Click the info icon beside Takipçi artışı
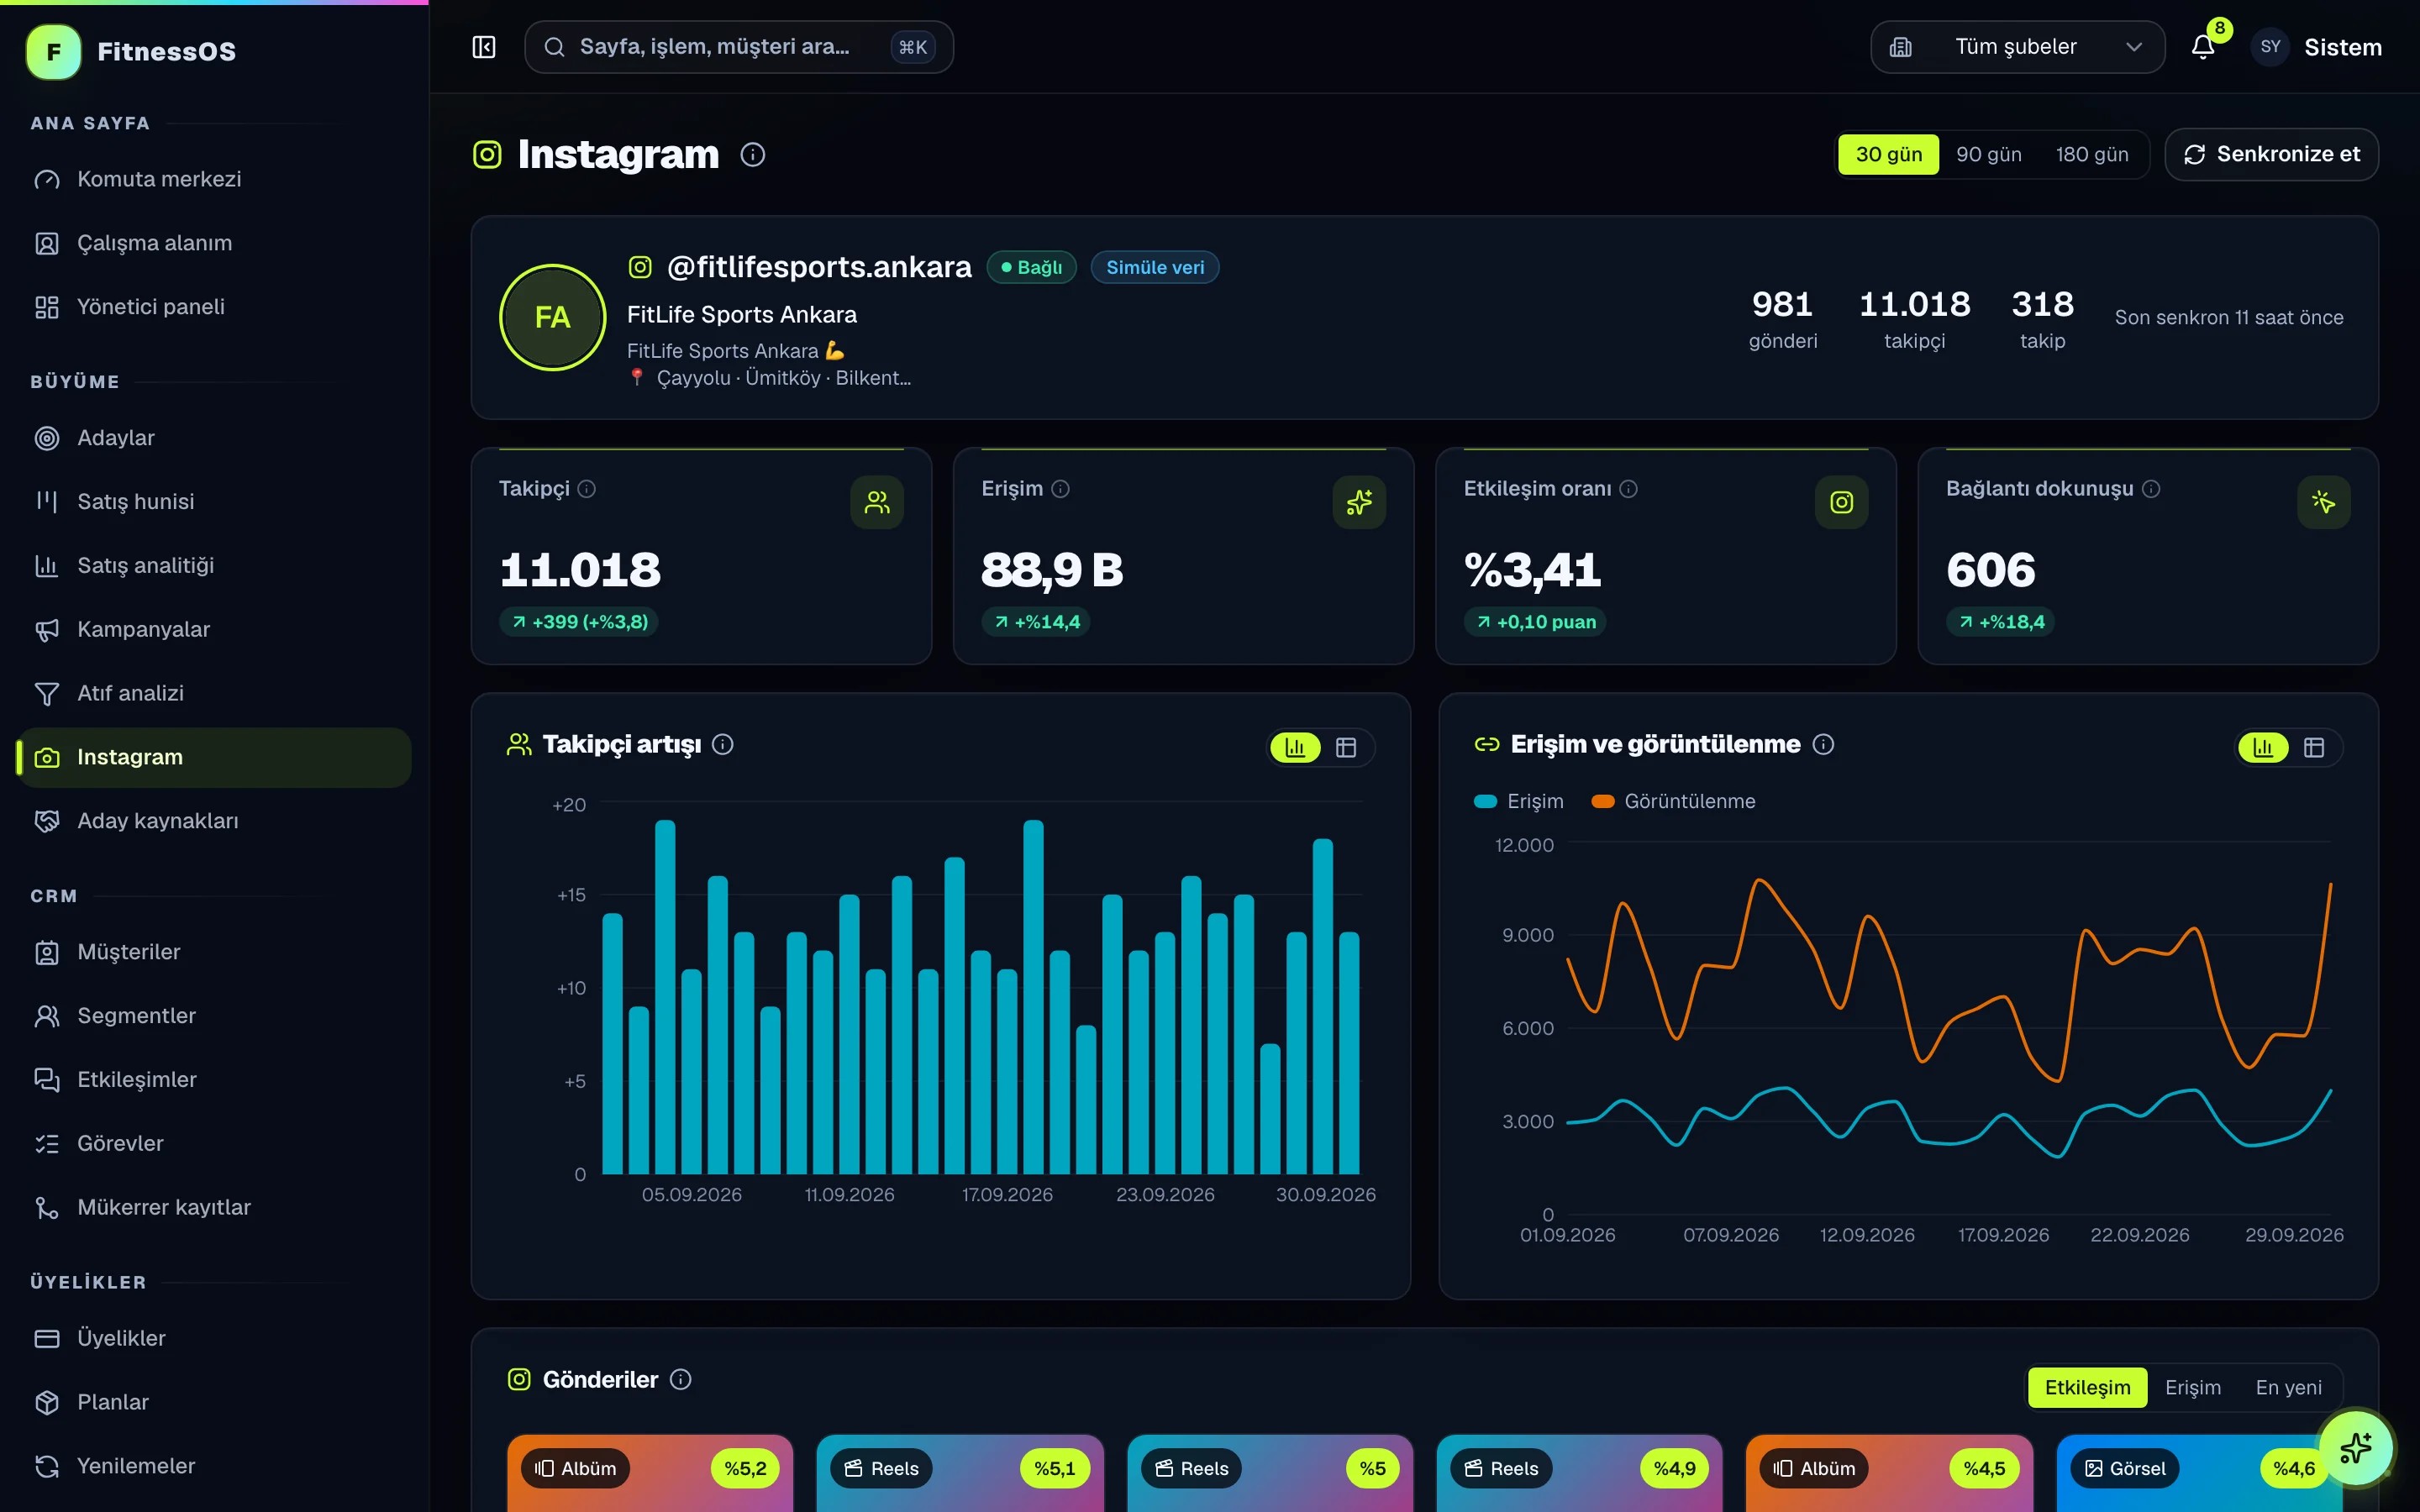The height and width of the screenshot is (1512, 2420). tap(723, 745)
